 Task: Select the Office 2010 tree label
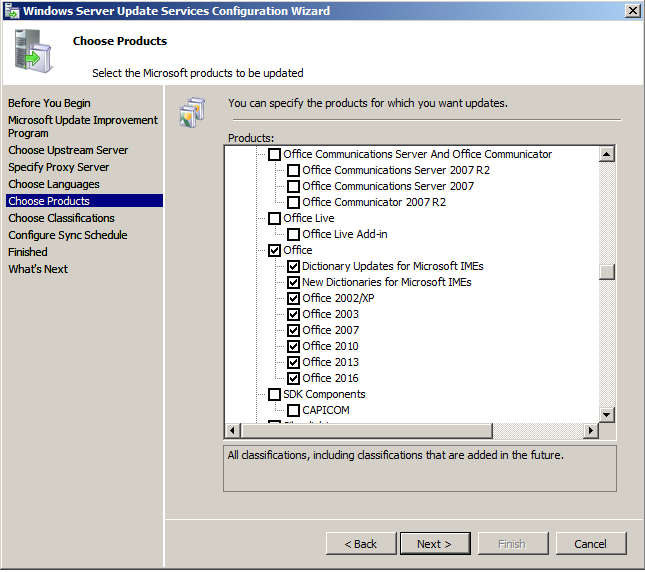point(330,347)
